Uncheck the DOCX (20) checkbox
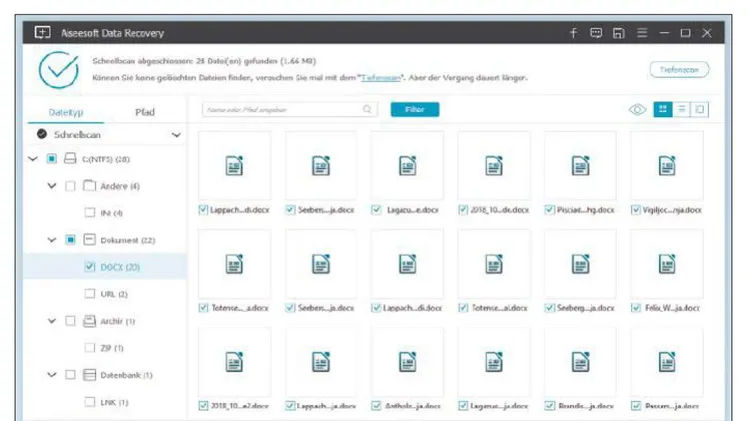Image resolution: width=750 pixels, height=421 pixels. click(90, 266)
